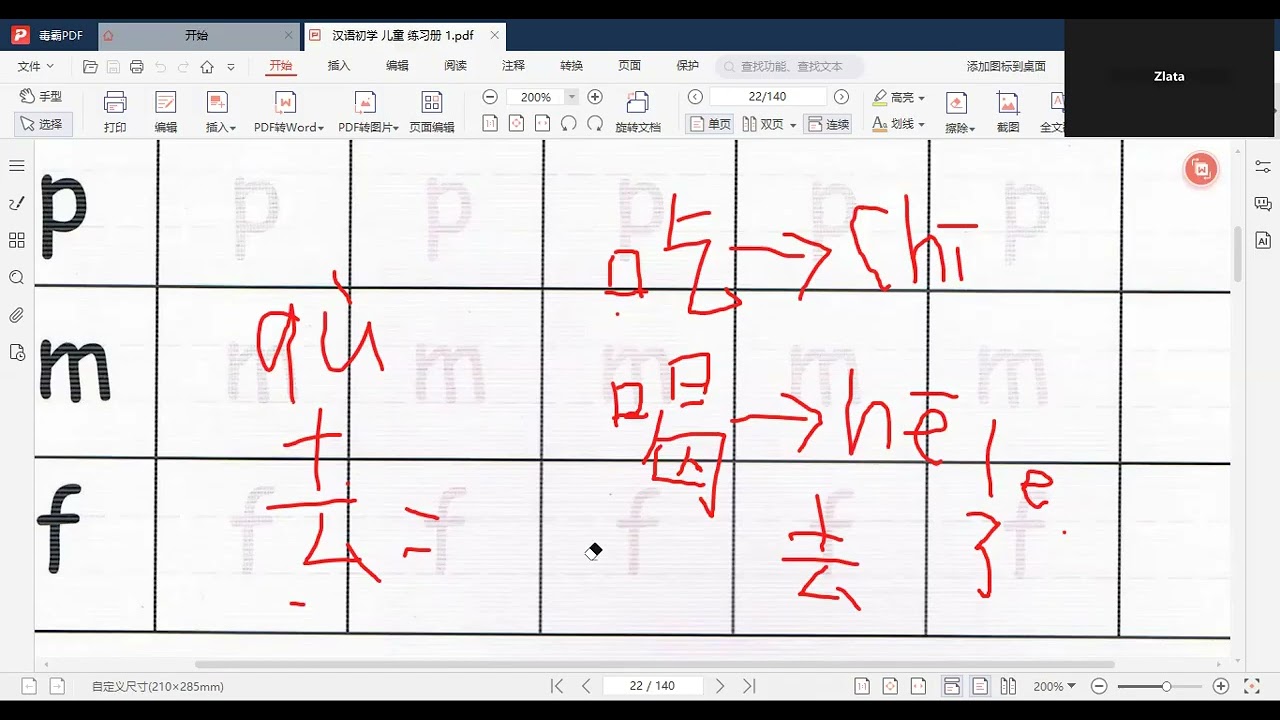Screen dimensions: 1280x720
Task: Click the 页面编辑 button
Action: (x=431, y=111)
